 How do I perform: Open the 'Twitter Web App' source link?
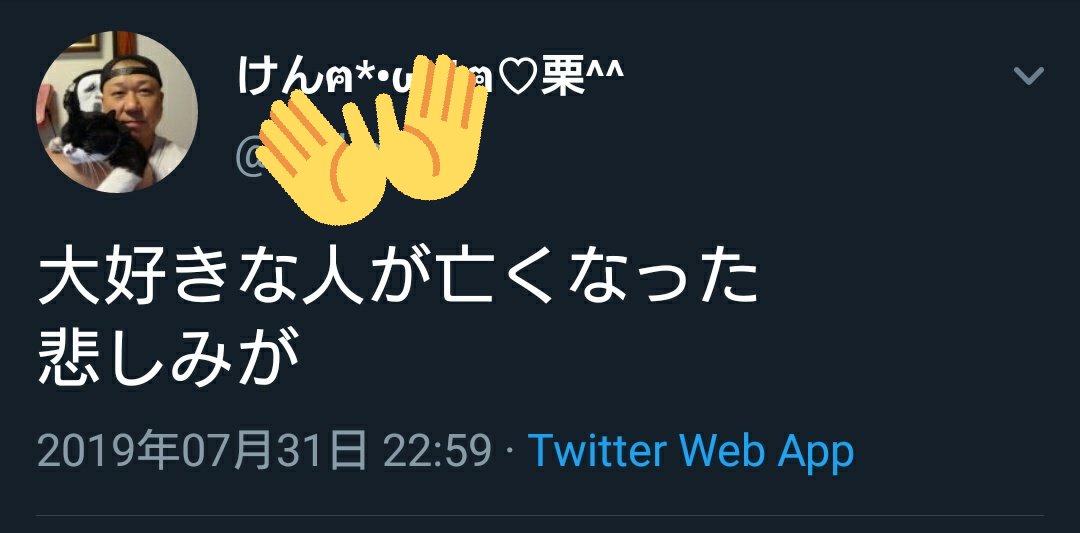coord(691,452)
